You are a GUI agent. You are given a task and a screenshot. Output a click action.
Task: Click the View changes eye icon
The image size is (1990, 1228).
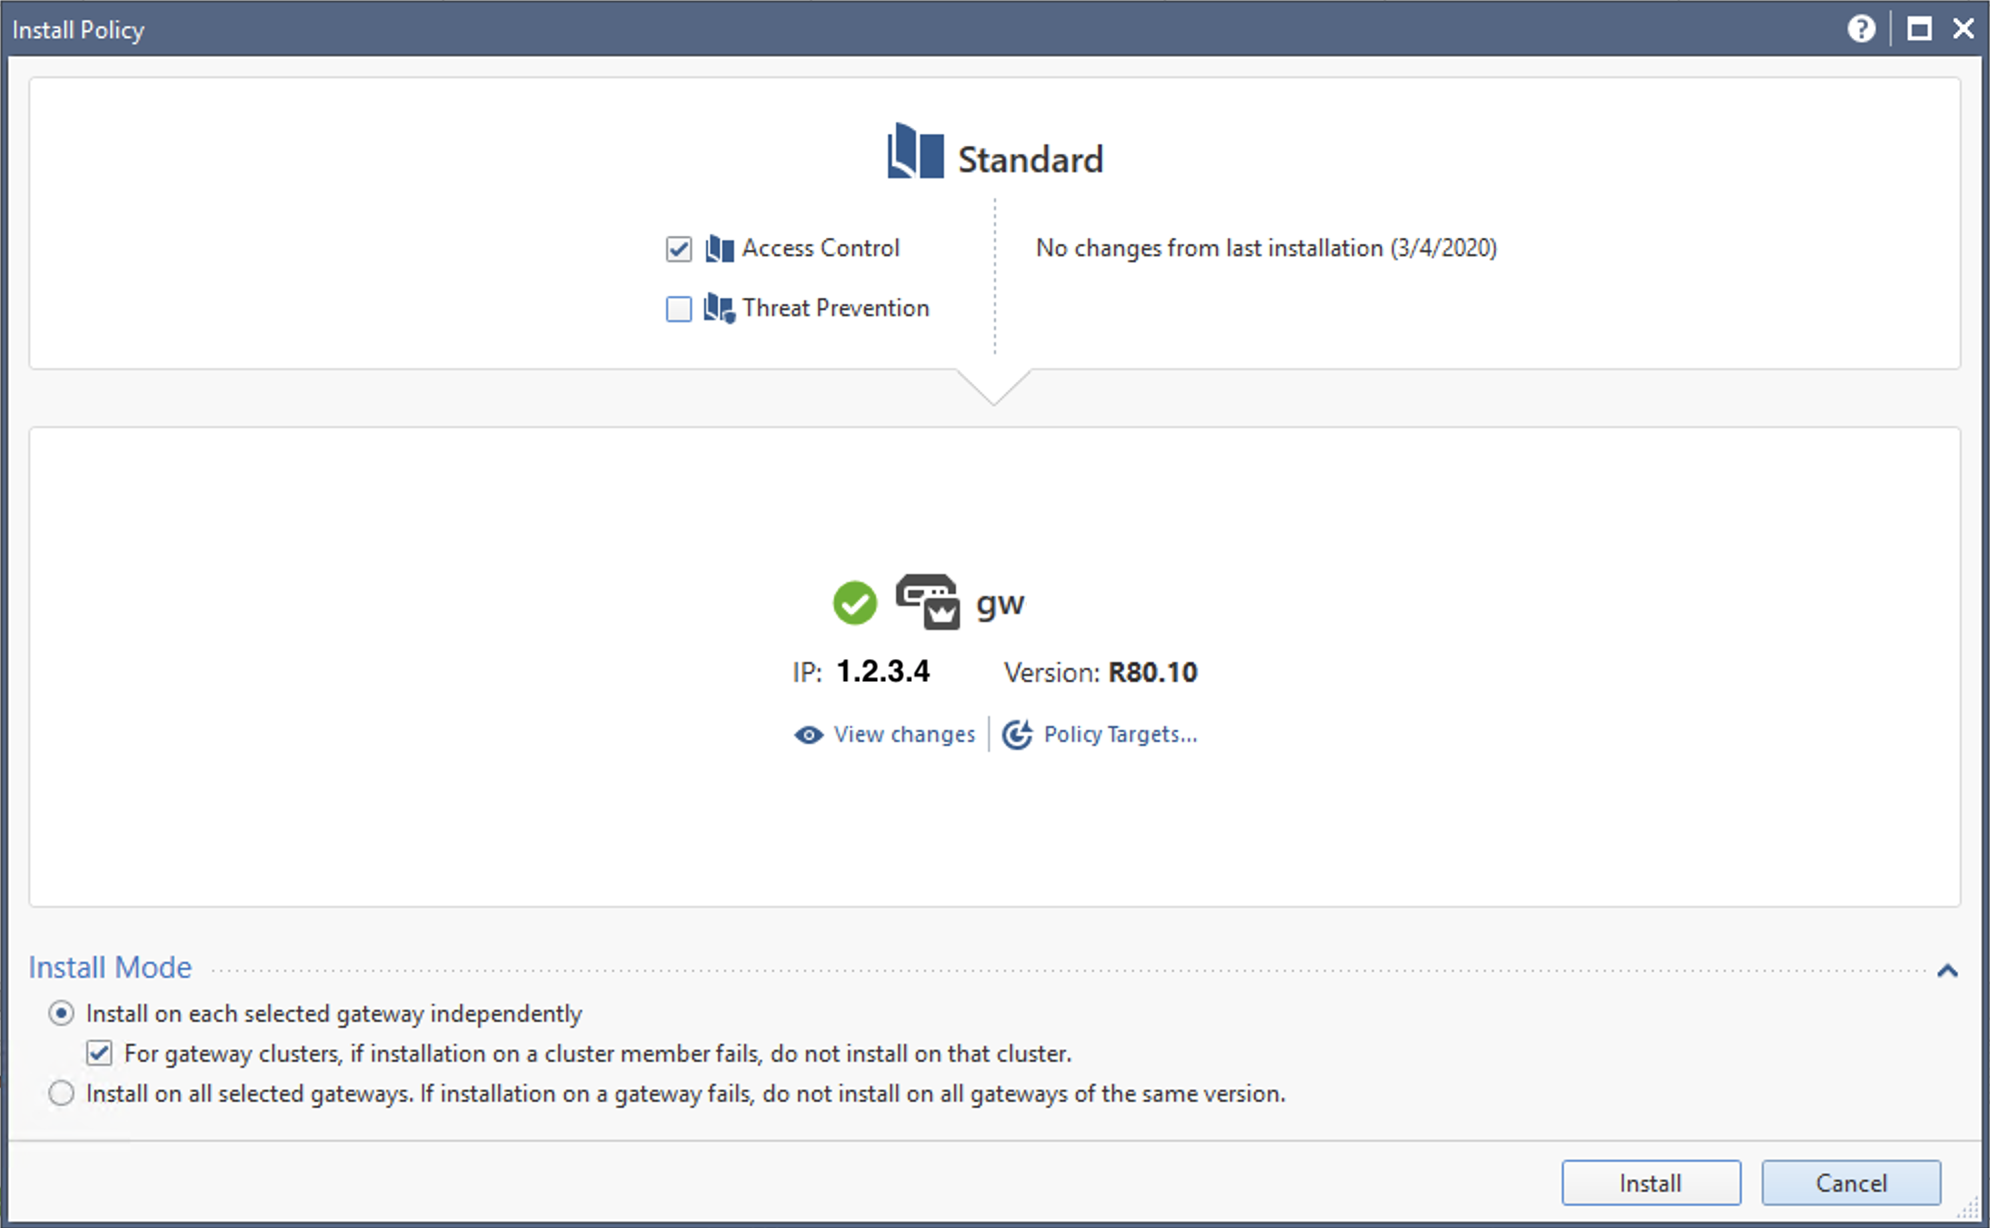(805, 733)
